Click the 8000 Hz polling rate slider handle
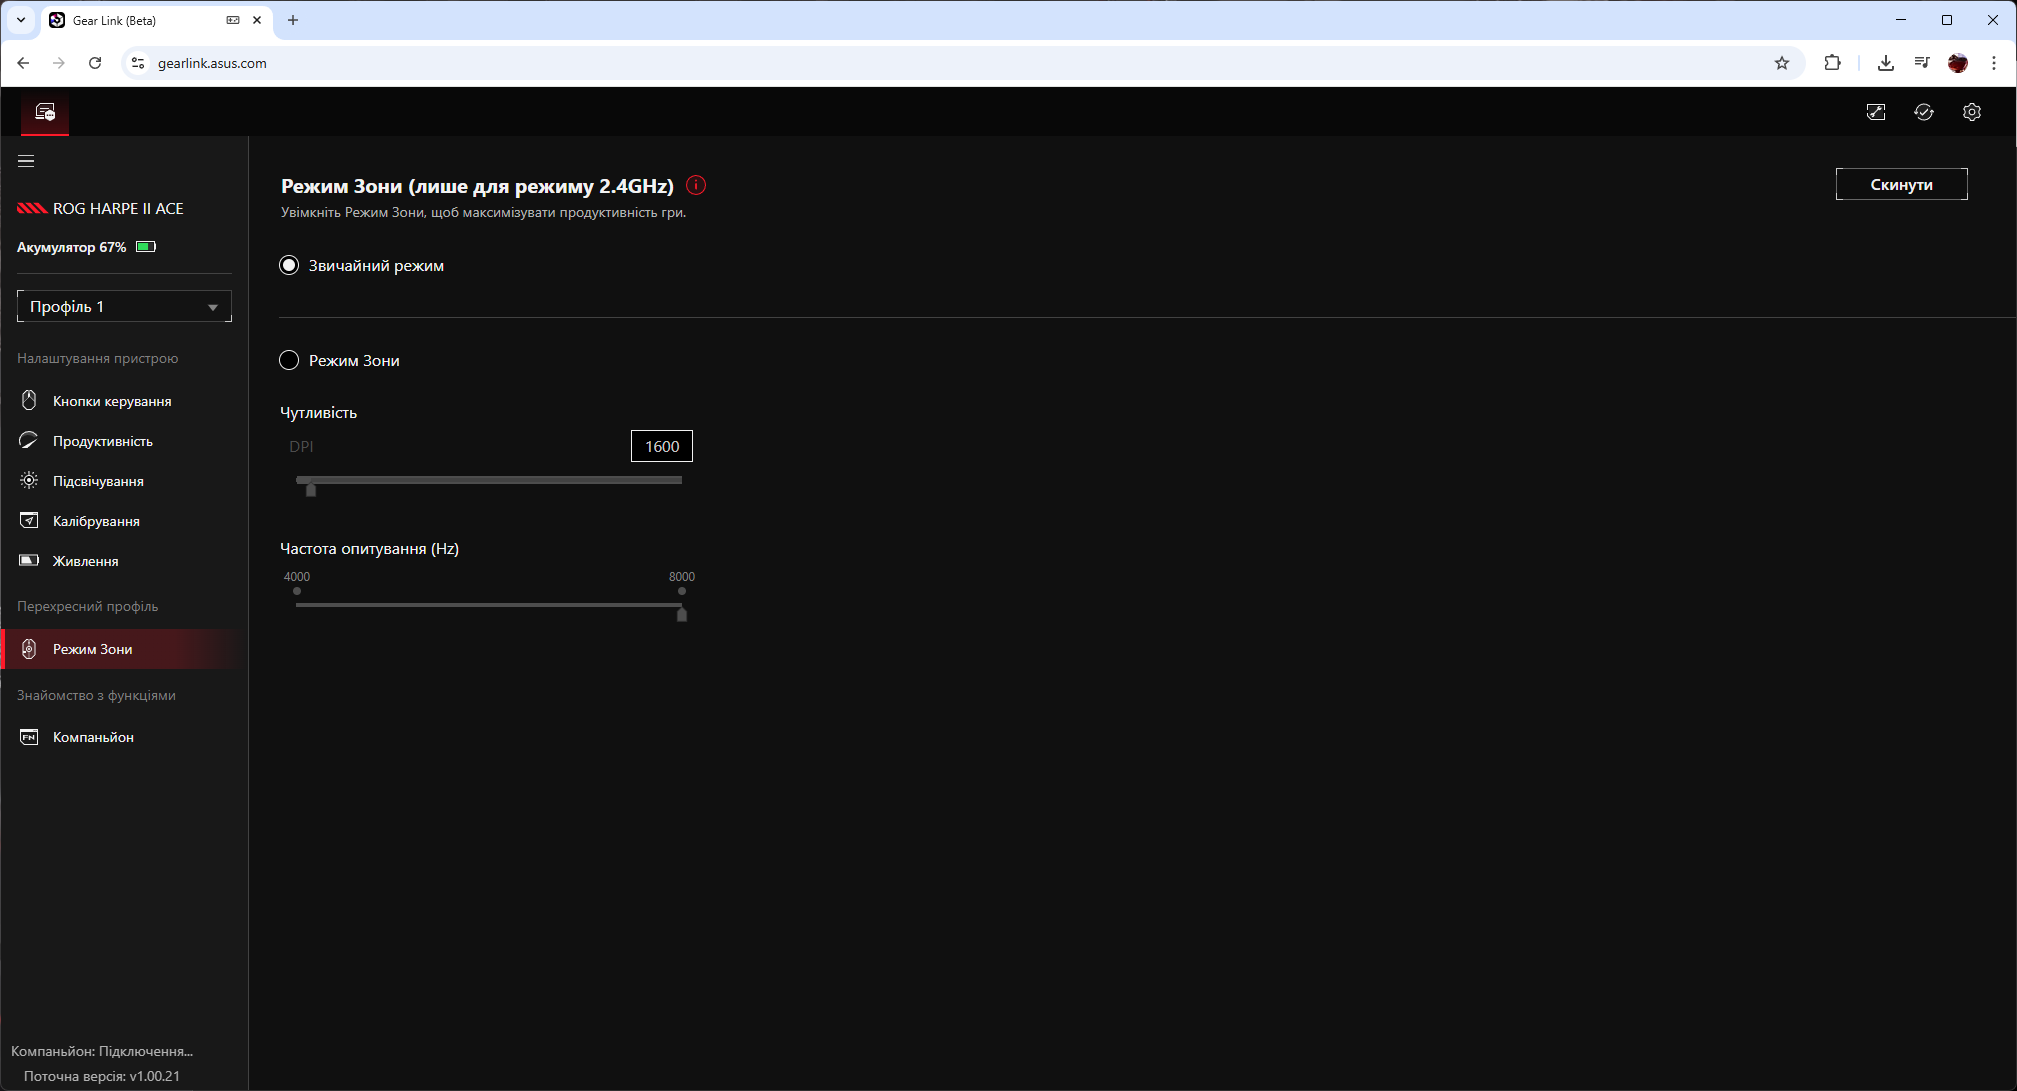Image resolution: width=2017 pixels, height=1091 pixels. click(x=682, y=614)
